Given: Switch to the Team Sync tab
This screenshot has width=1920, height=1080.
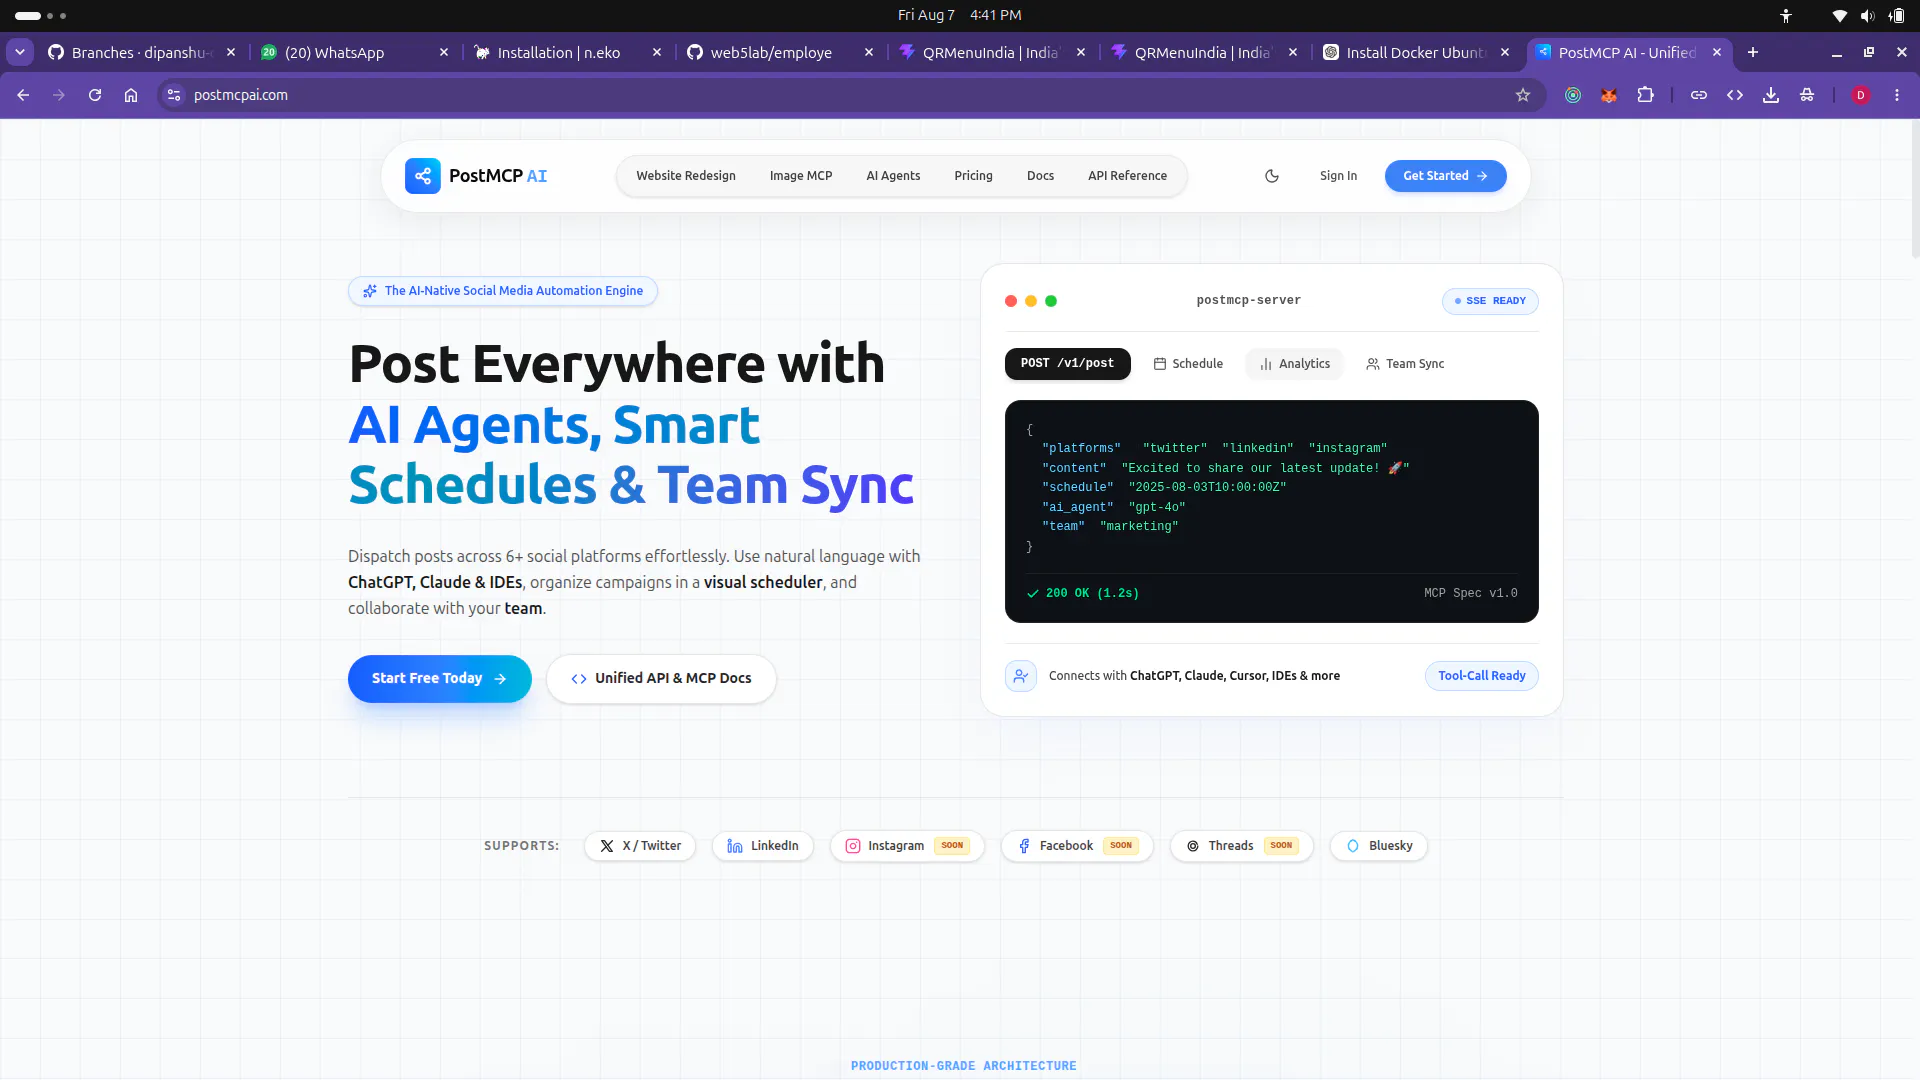Looking at the screenshot, I should 1405,364.
